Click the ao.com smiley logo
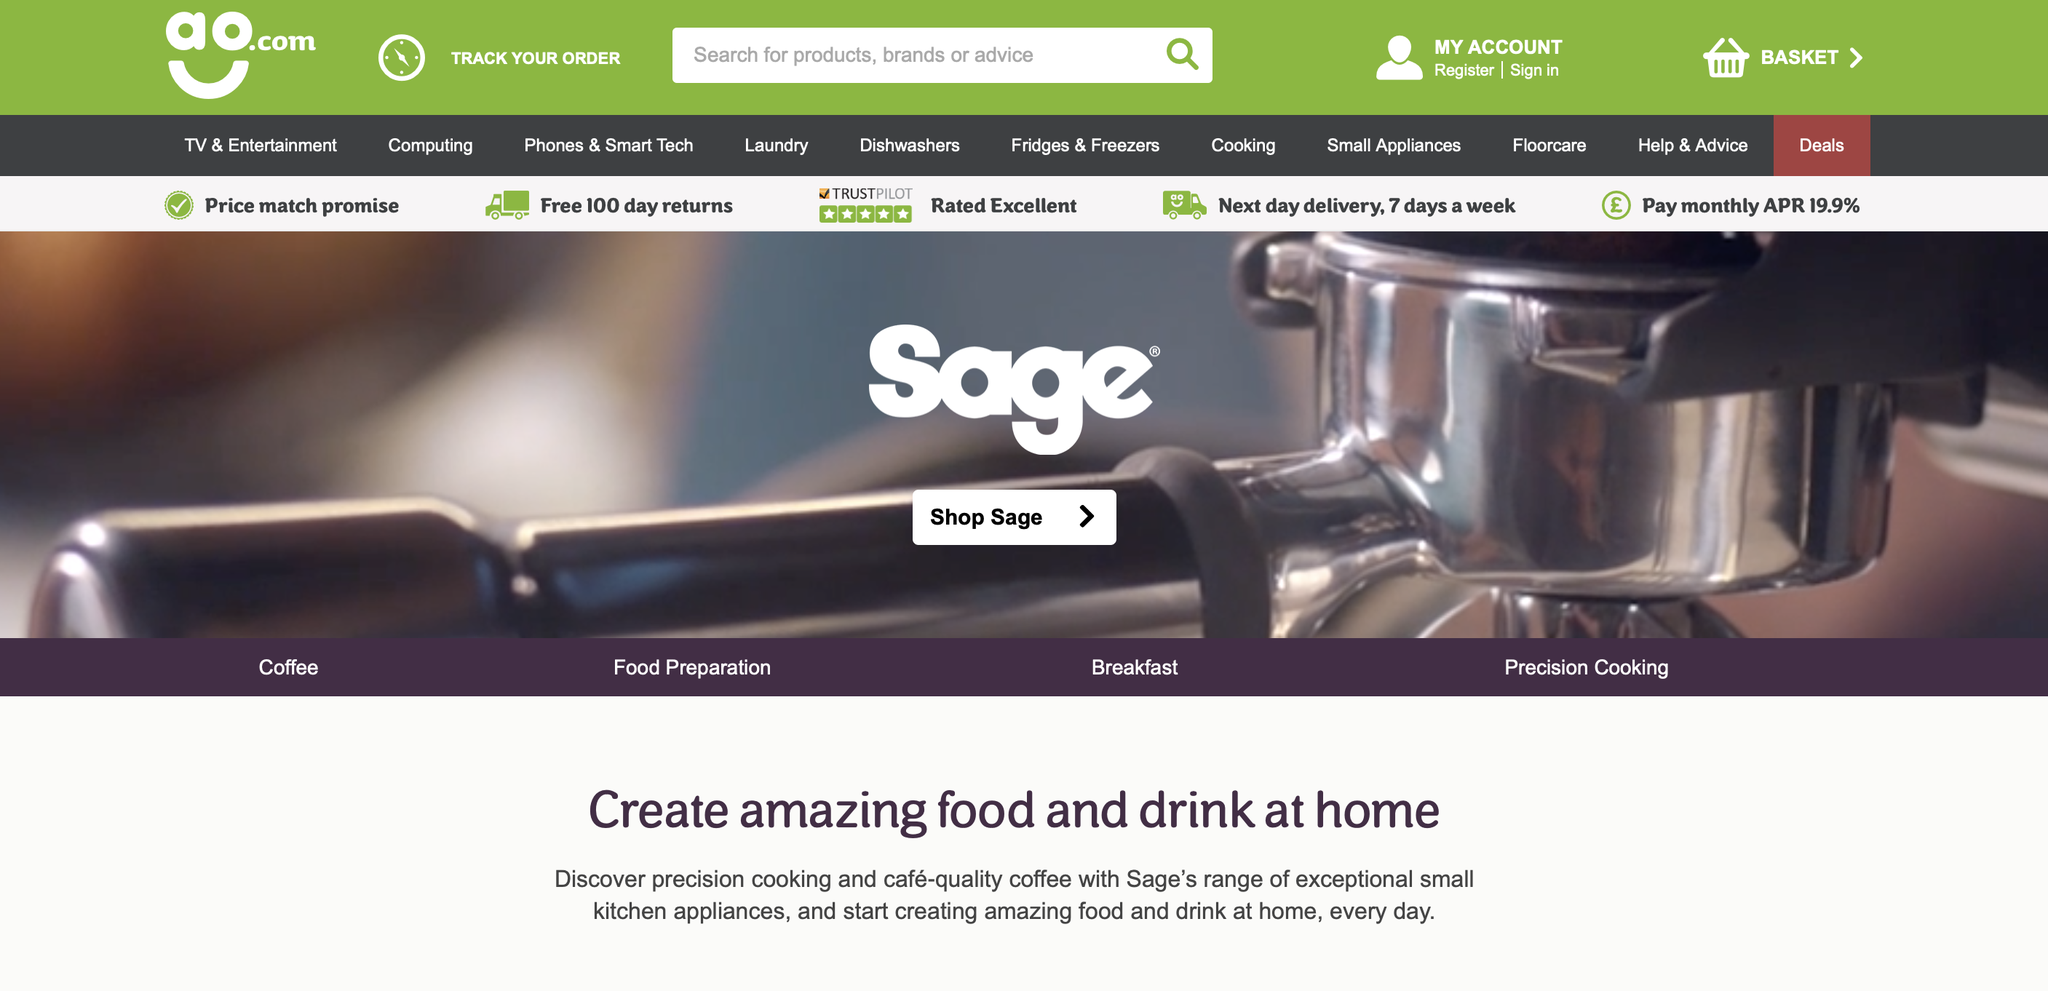 pyautogui.click(x=240, y=55)
